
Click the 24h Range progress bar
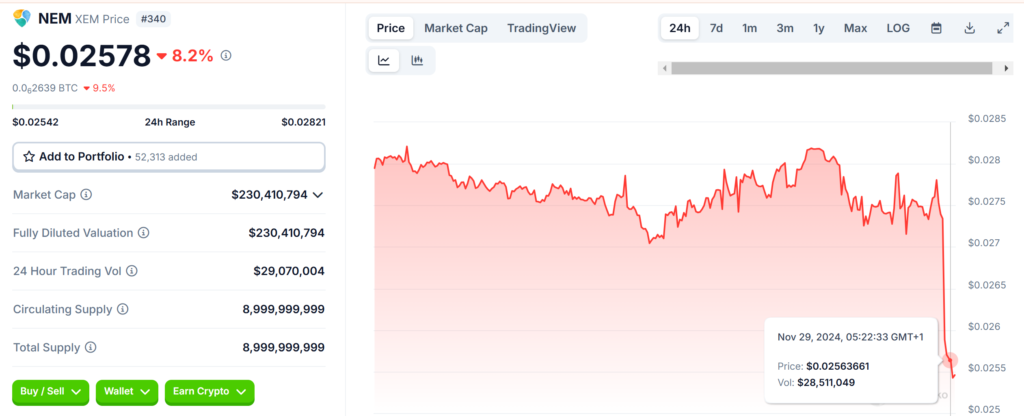pyautogui.click(x=168, y=106)
